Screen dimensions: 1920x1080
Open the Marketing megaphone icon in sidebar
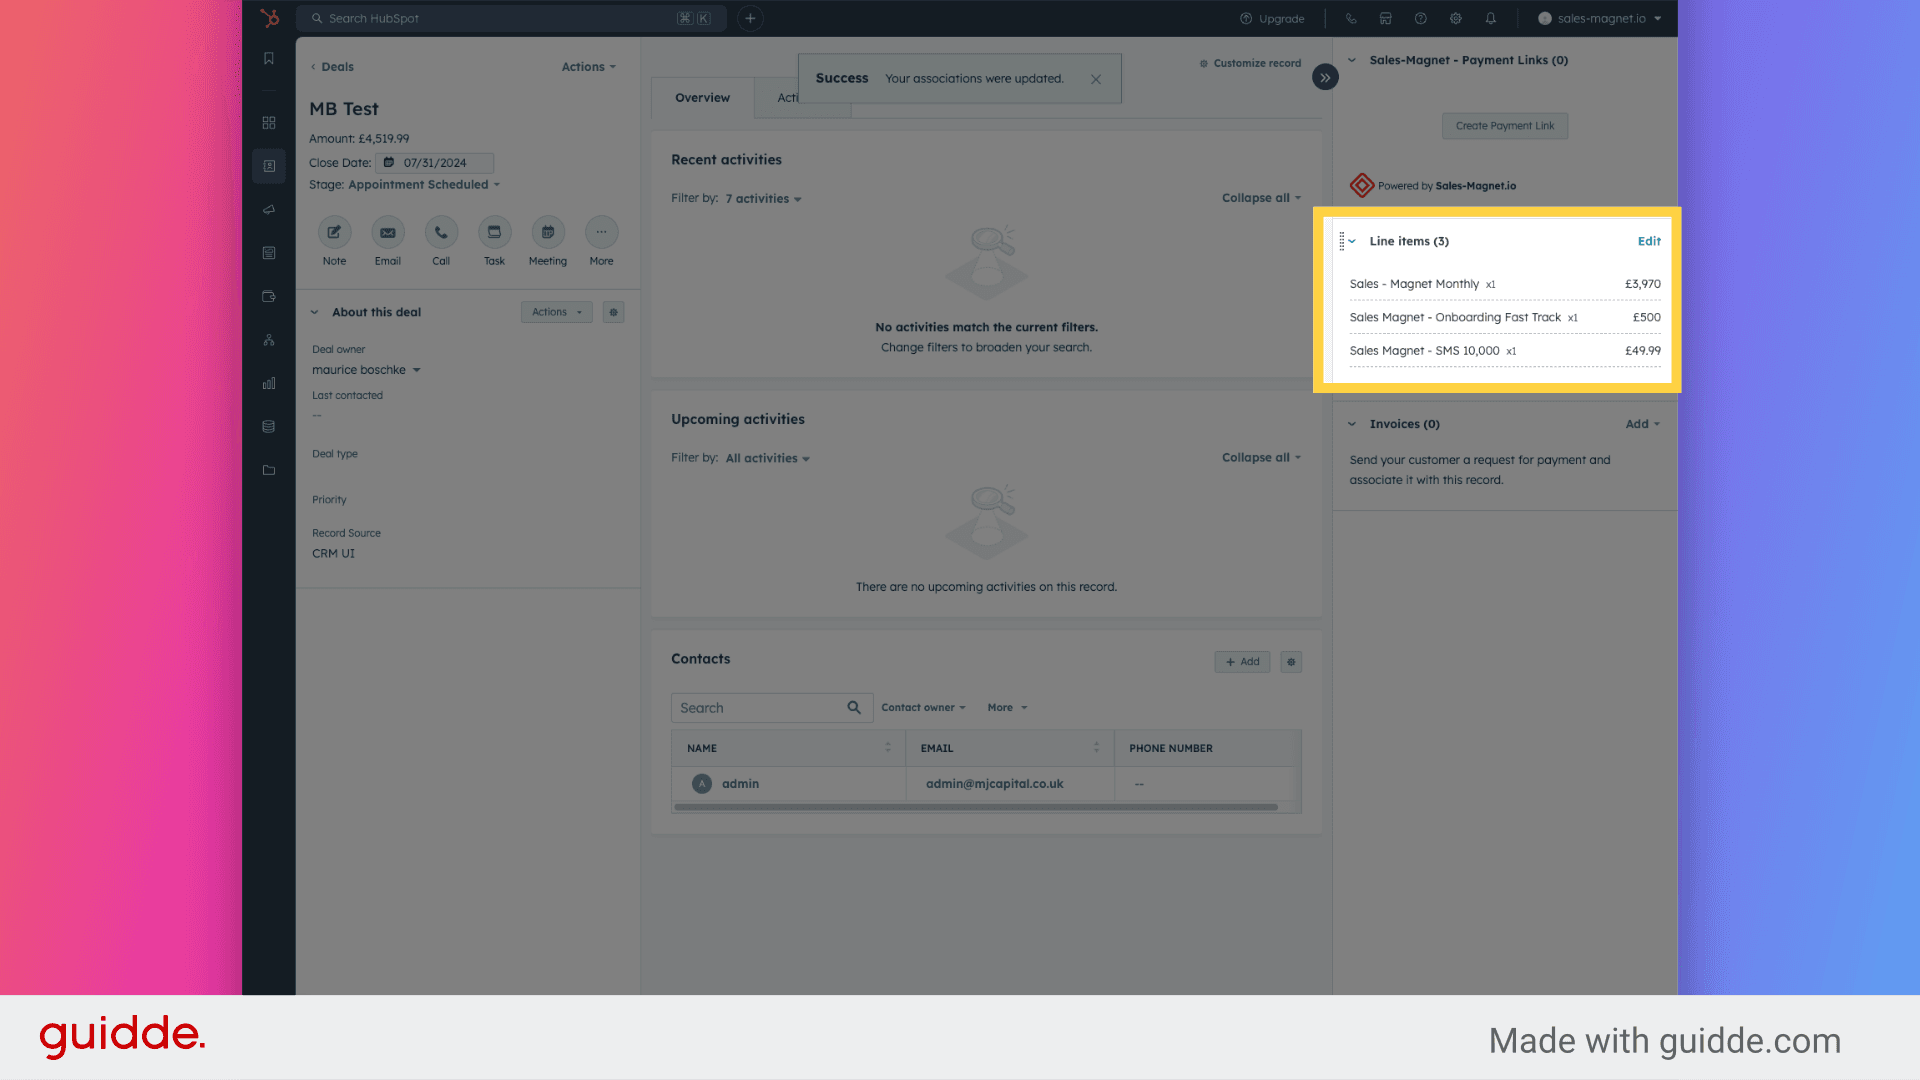(x=269, y=210)
